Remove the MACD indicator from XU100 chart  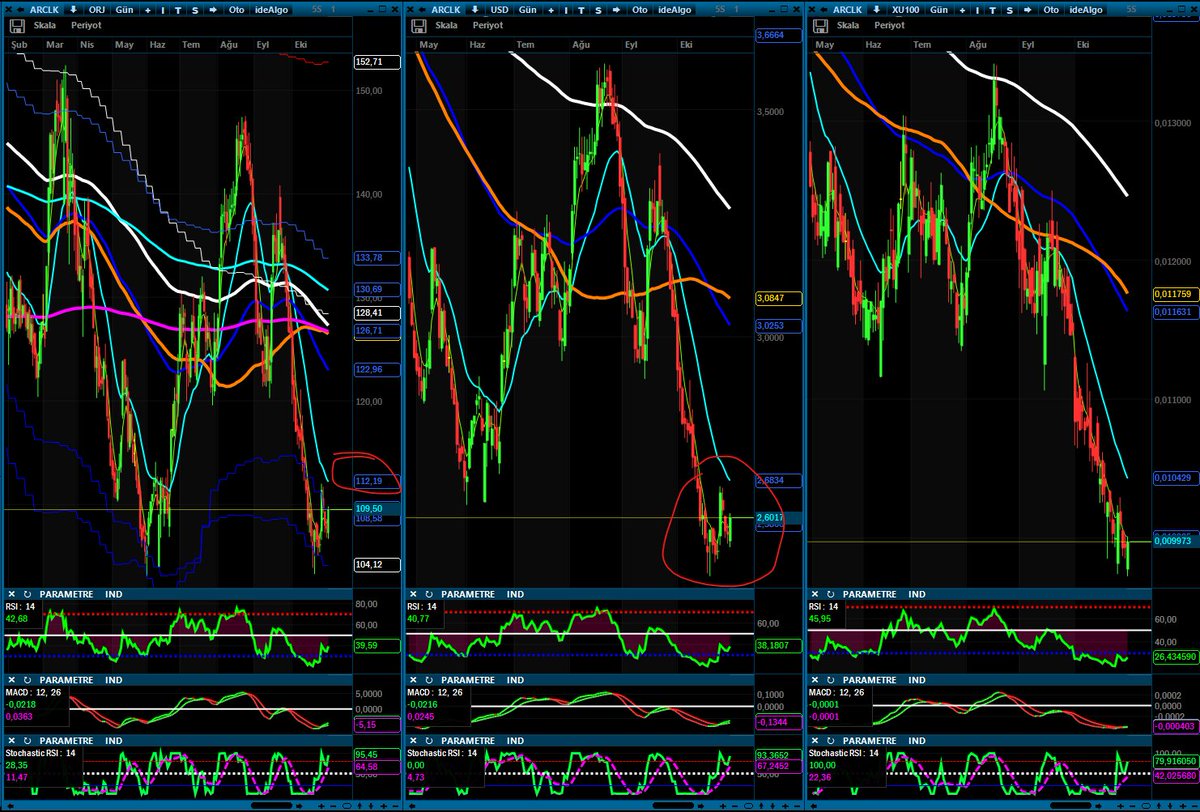tap(815, 679)
